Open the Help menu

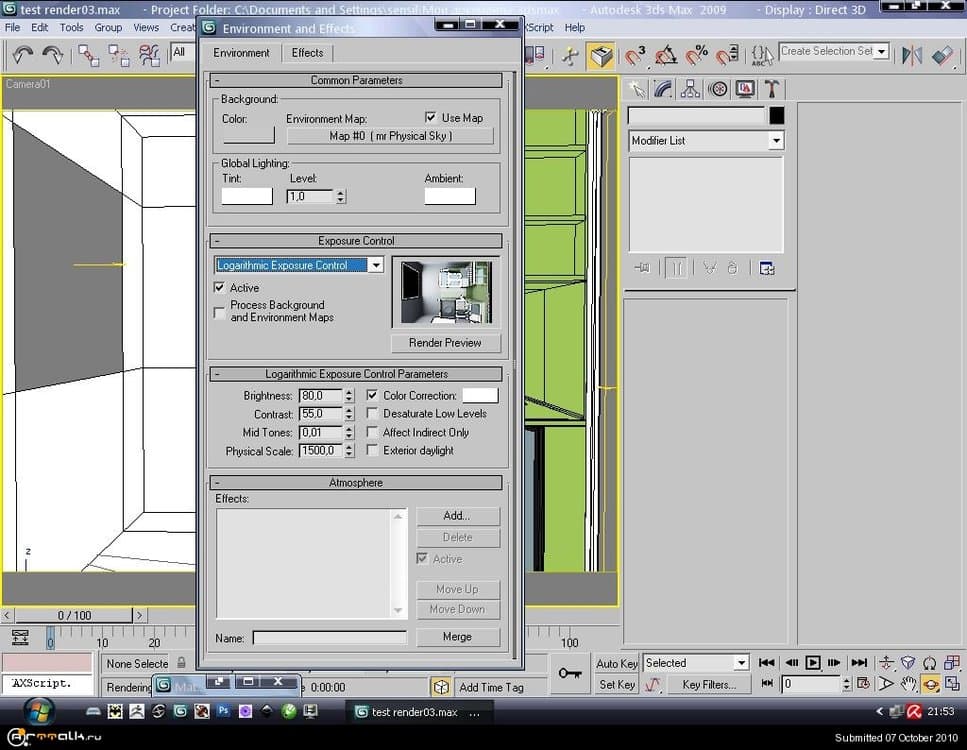tap(575, 28)
